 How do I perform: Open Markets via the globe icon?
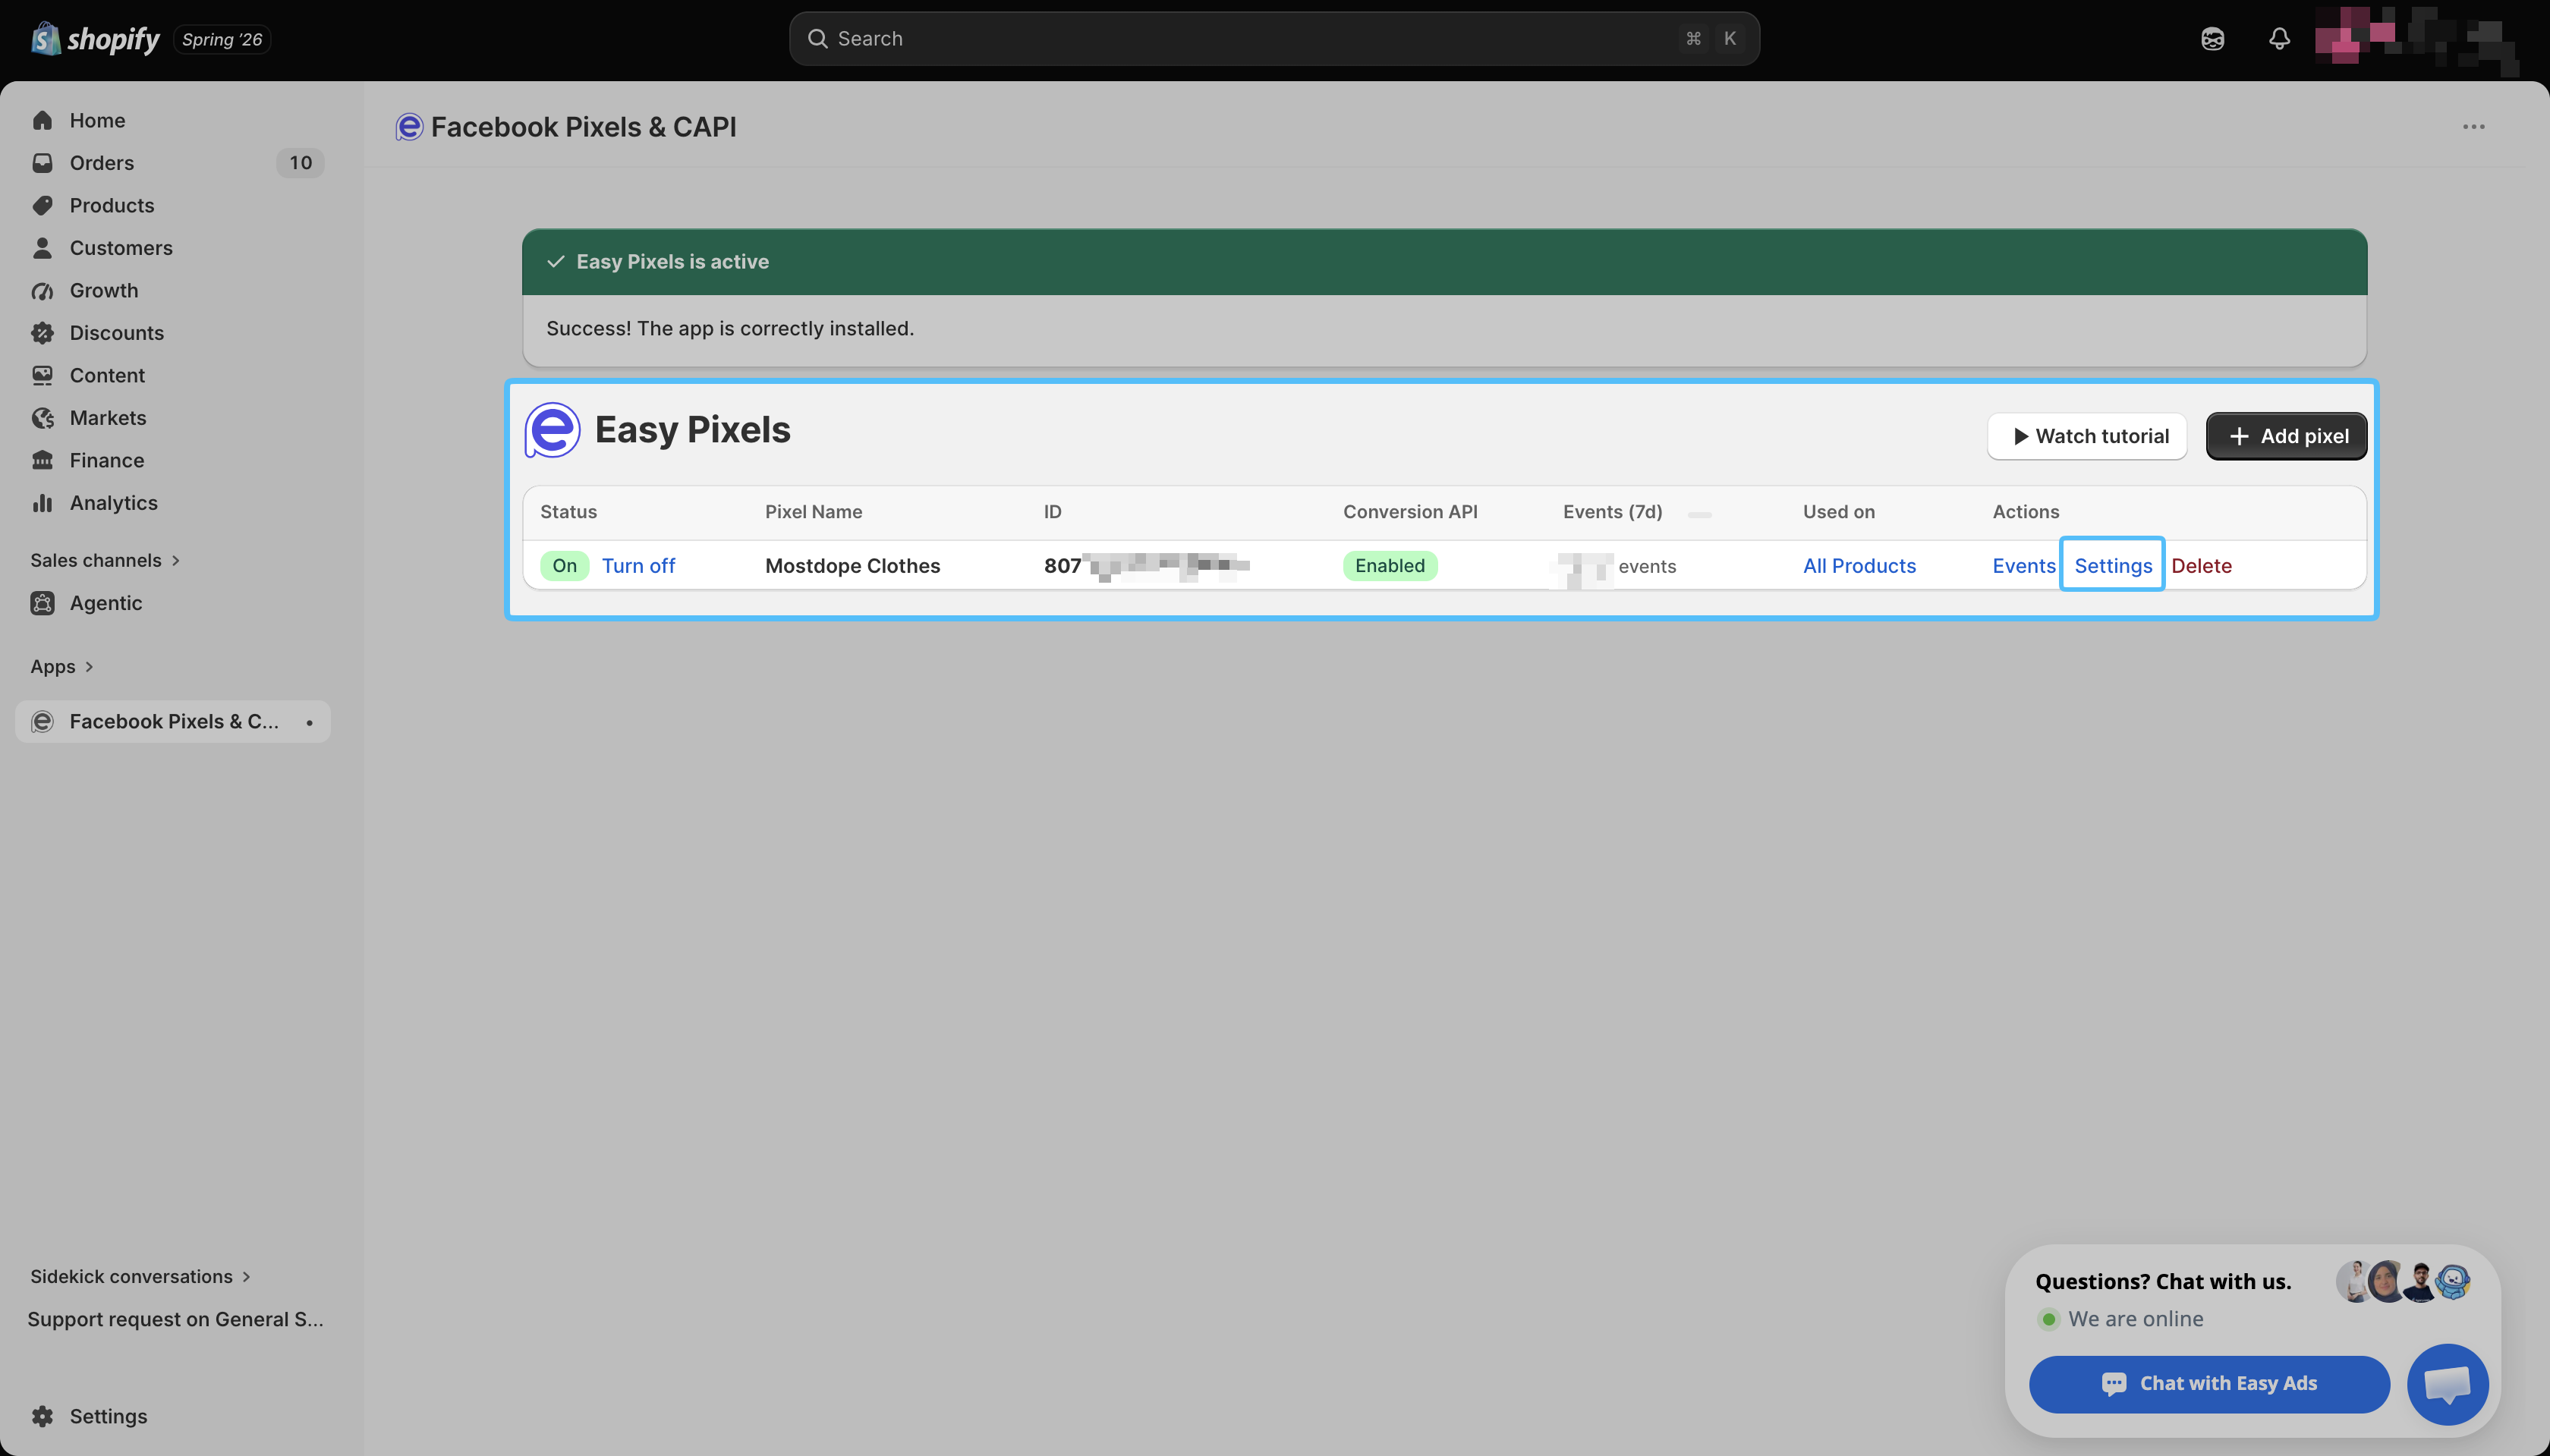tap(42, 418)
